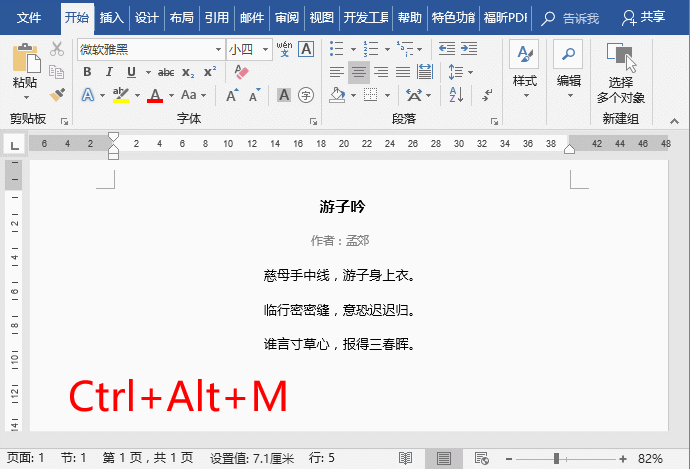
Task: Toggle Strikethrough formatting
Action: pyautogui.click(x=166, y=72)
